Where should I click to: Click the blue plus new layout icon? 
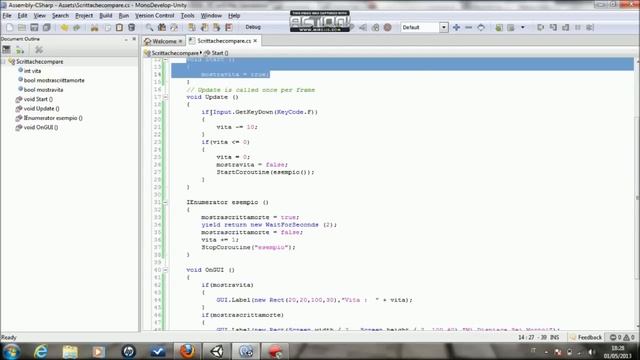456,27
